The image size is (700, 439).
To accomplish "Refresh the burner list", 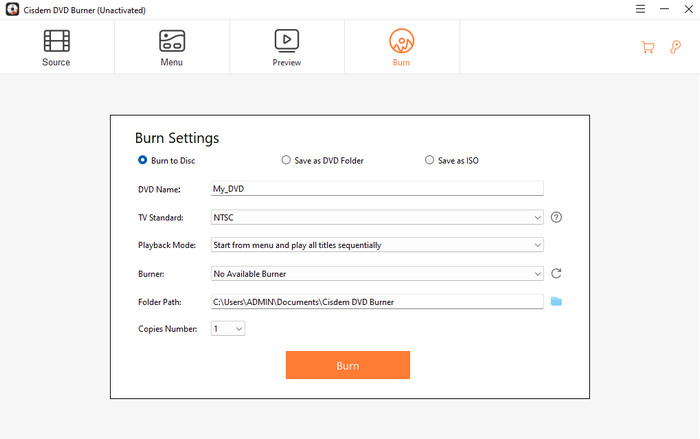I will [556, 273].
